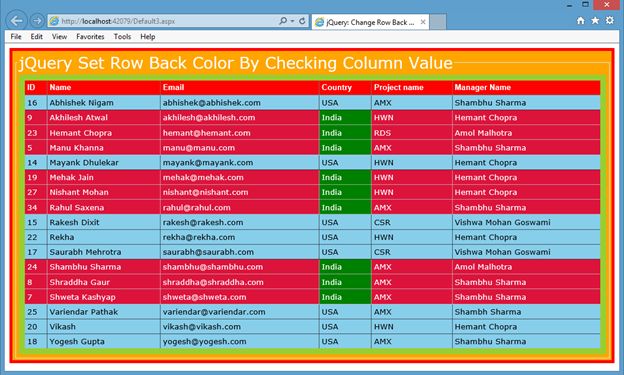Viewport: 624px width, 375px height.
Task: Click the page icon in address bar
Action: click(54, 21)
